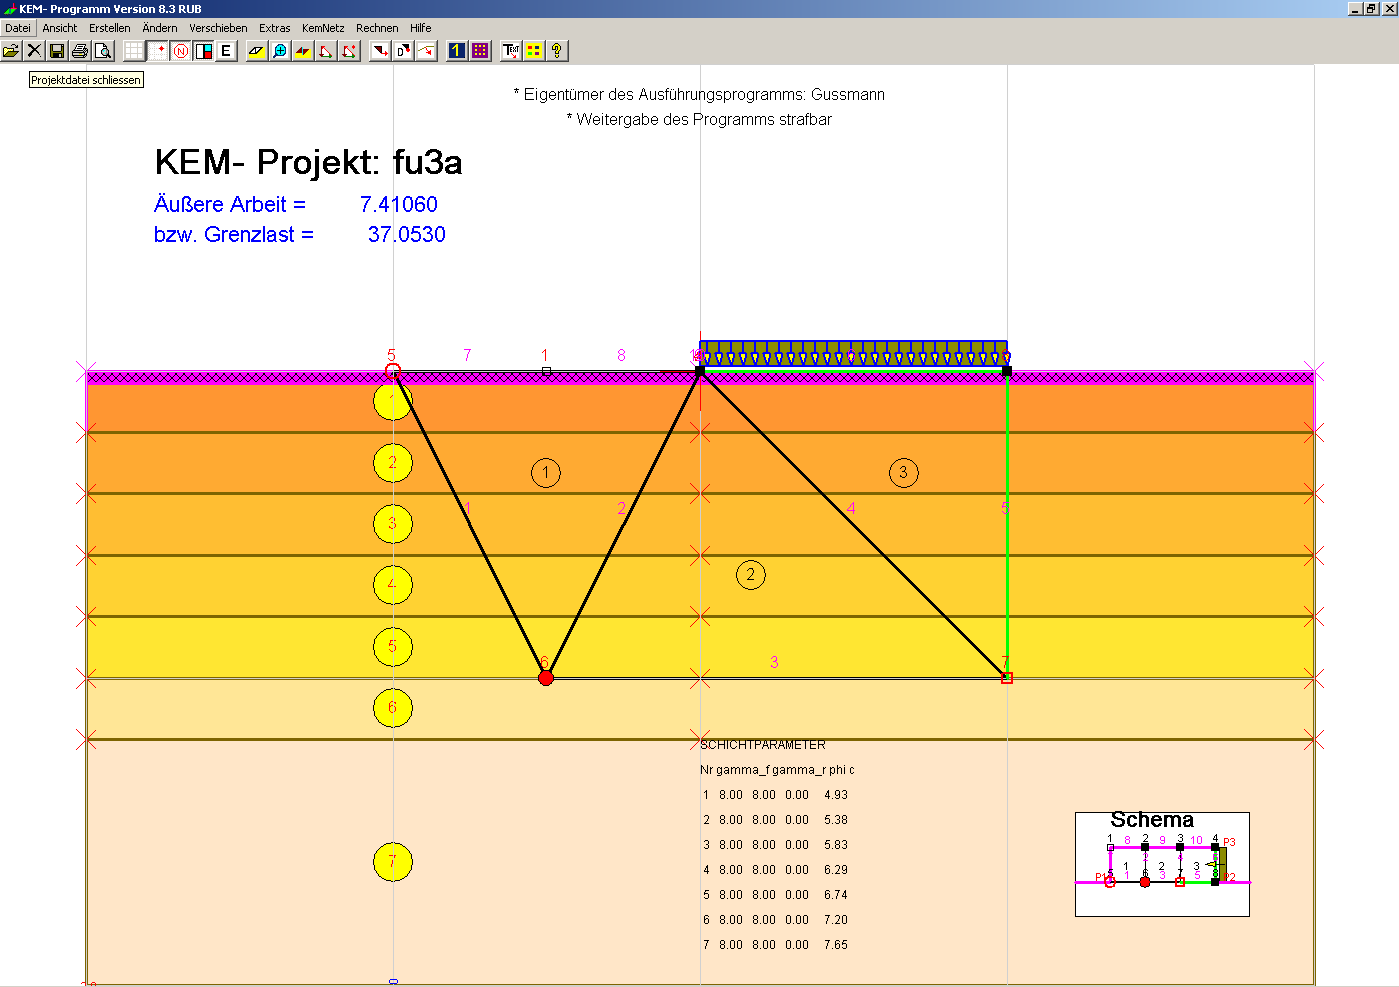Viewport: 1399px width, 987px height.
Task: Click the yellow number 1 icon
Action: pos(457,50)
